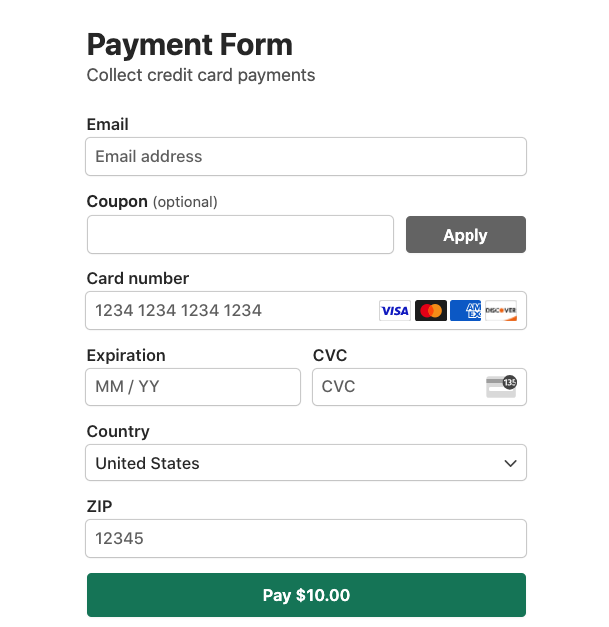
Task: Click the Mastercard logo icon
Action: tap(430, 311)
